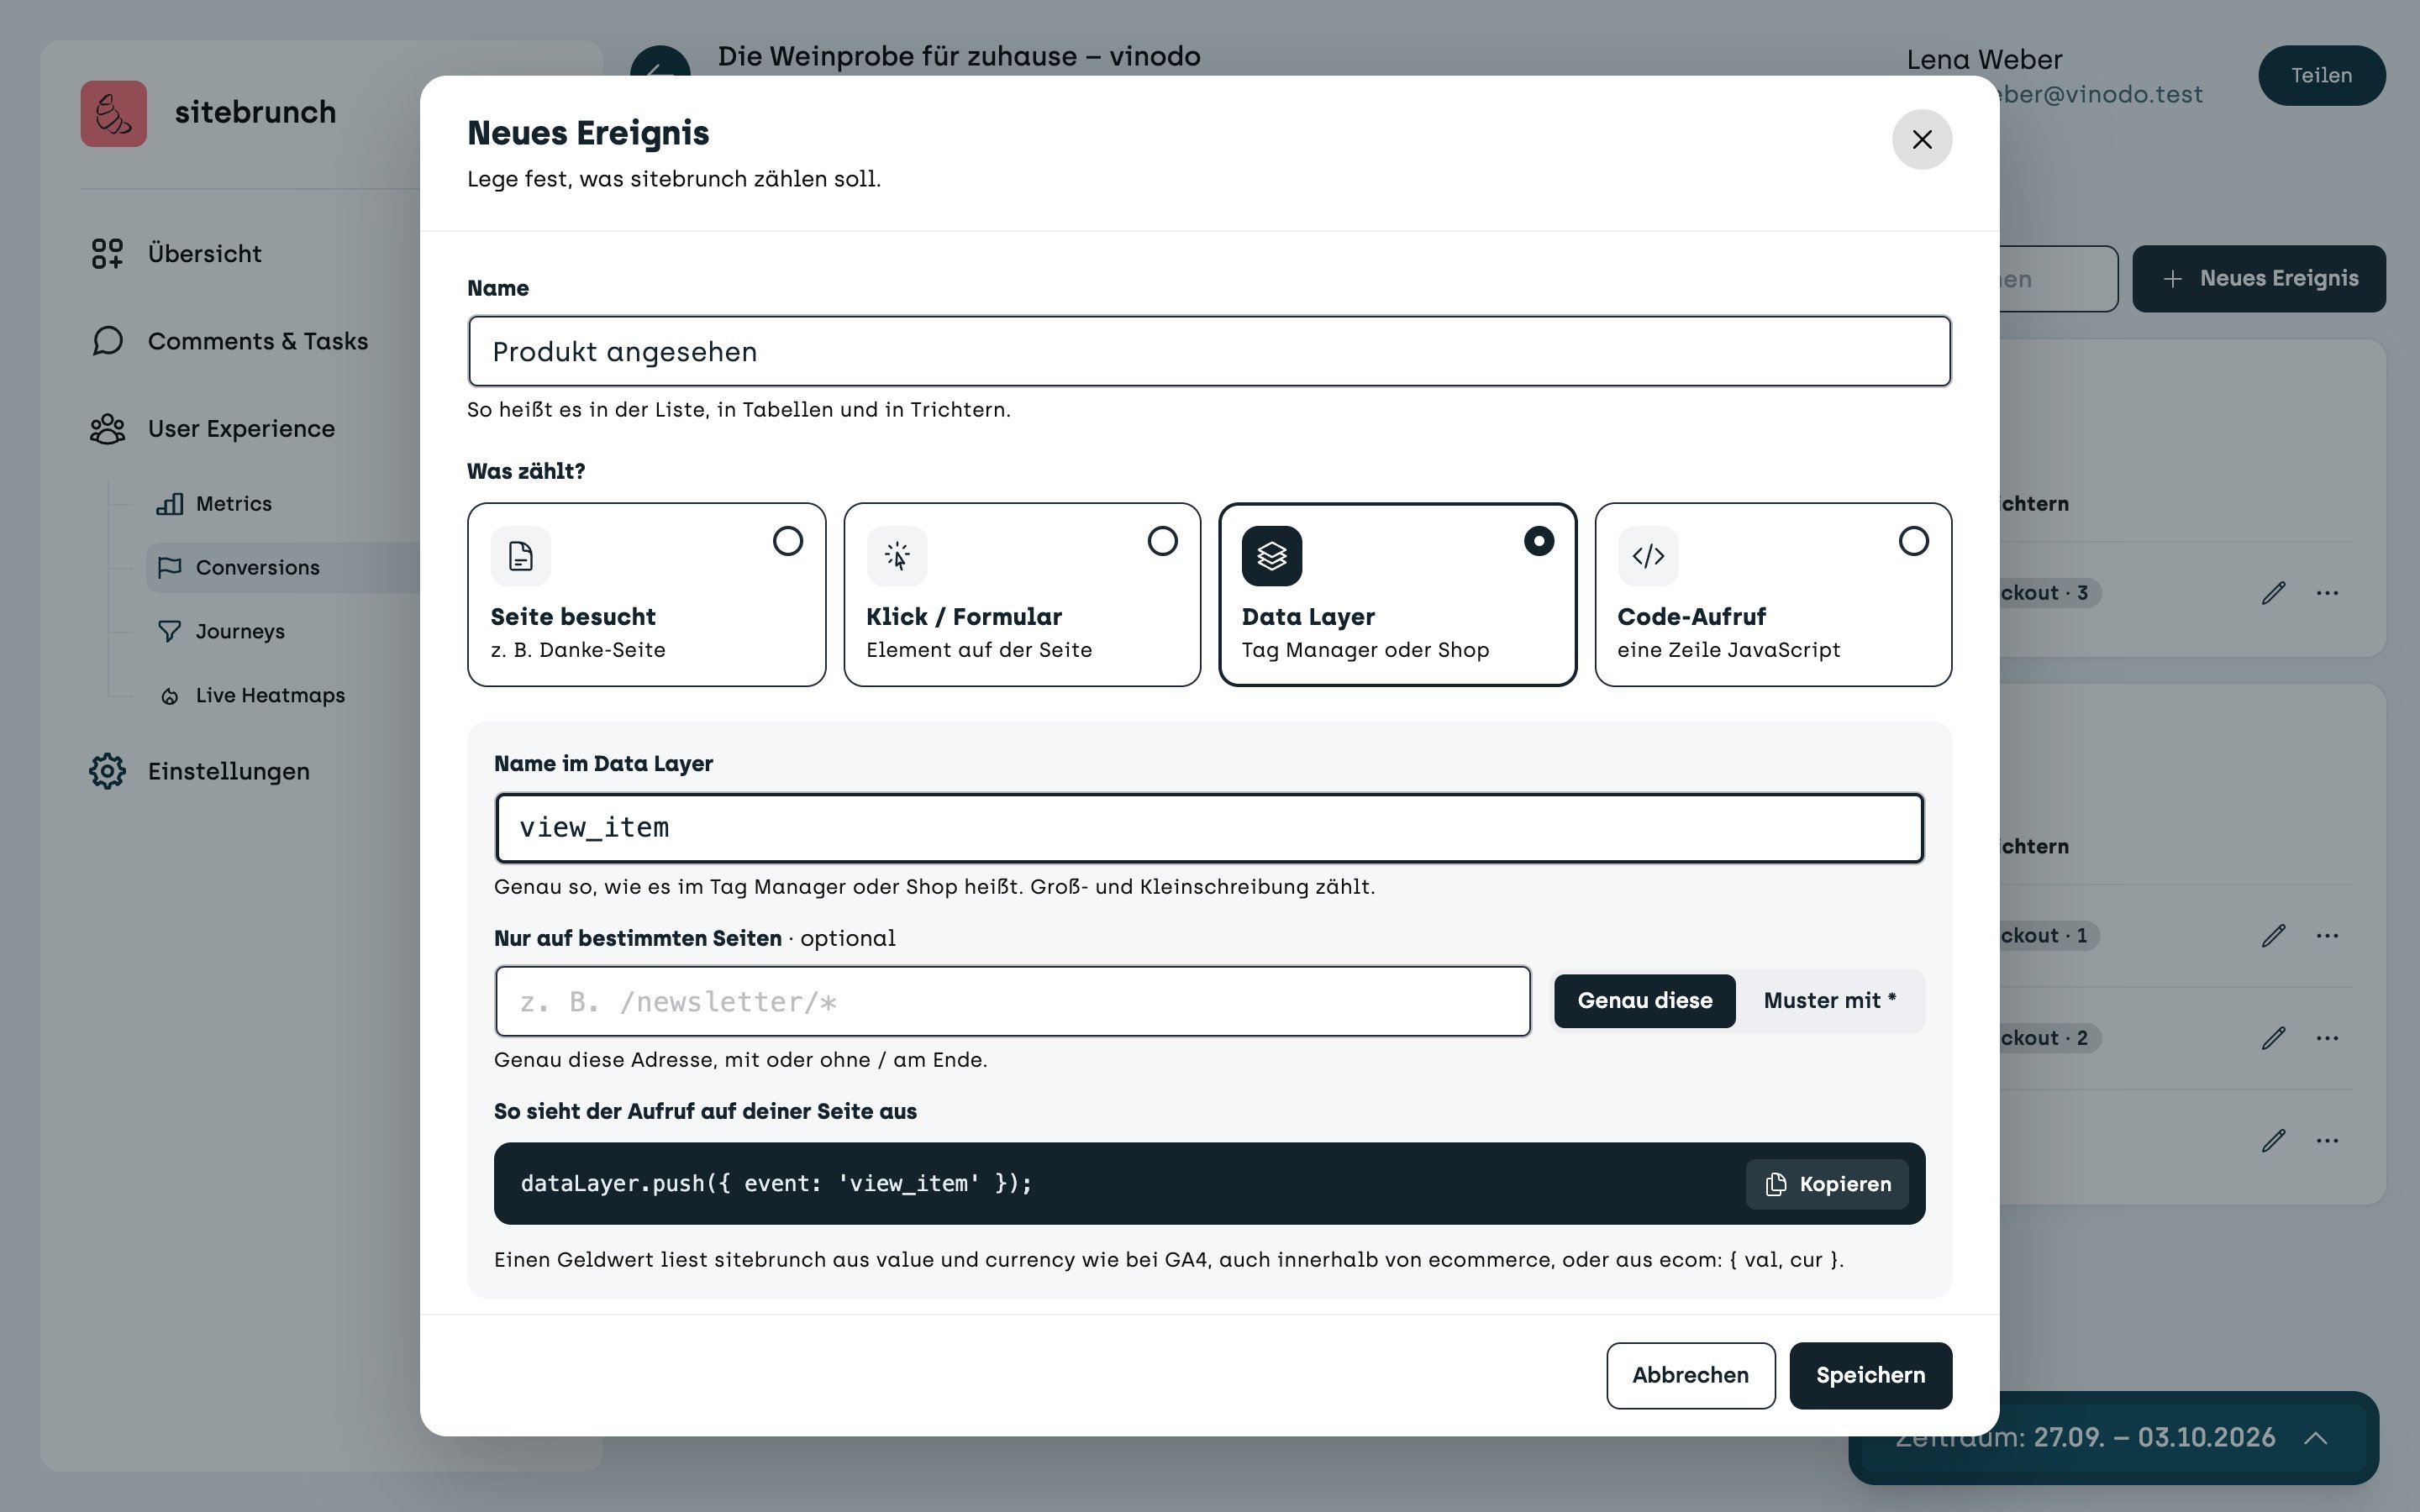Image resolution: width=2420 pixels, height=1512 pixels.
Task: Click the Live Heatmaps flame icon
Action: [169, 696]
